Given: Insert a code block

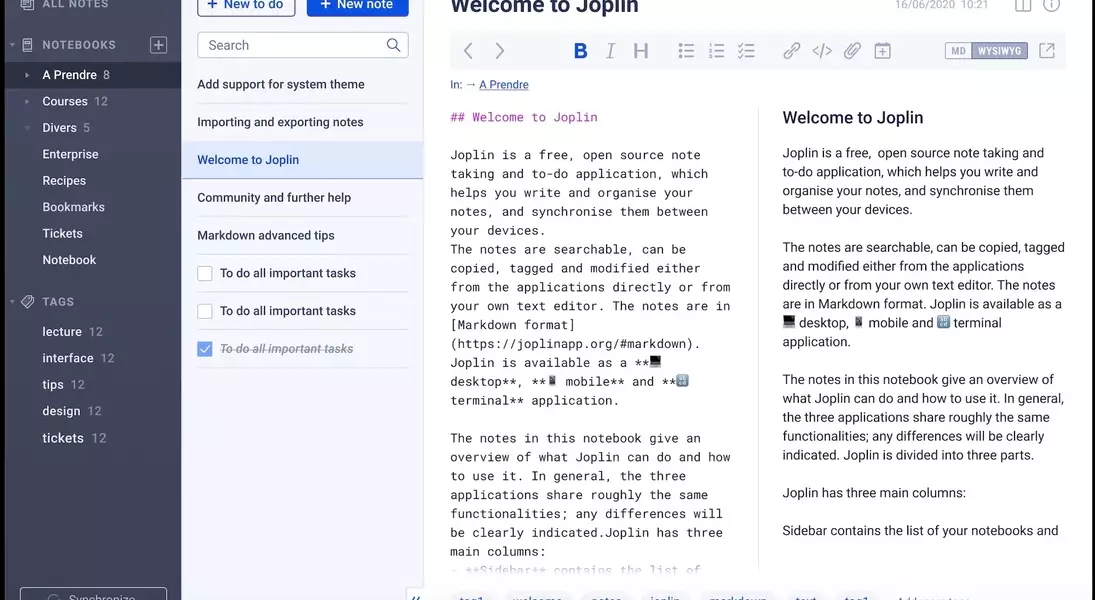Looking at the screenshot, I should (822, 51).
